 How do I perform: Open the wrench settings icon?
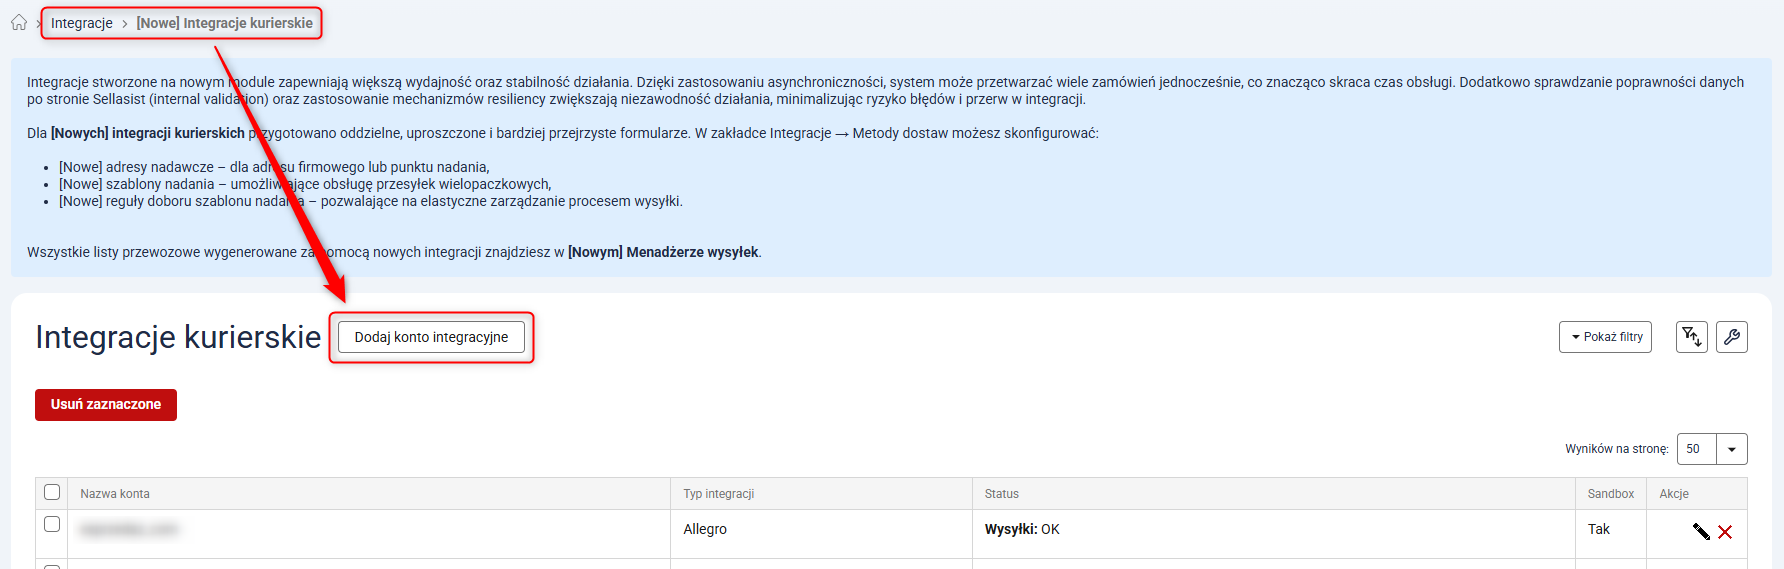[x=1732, y=337]
